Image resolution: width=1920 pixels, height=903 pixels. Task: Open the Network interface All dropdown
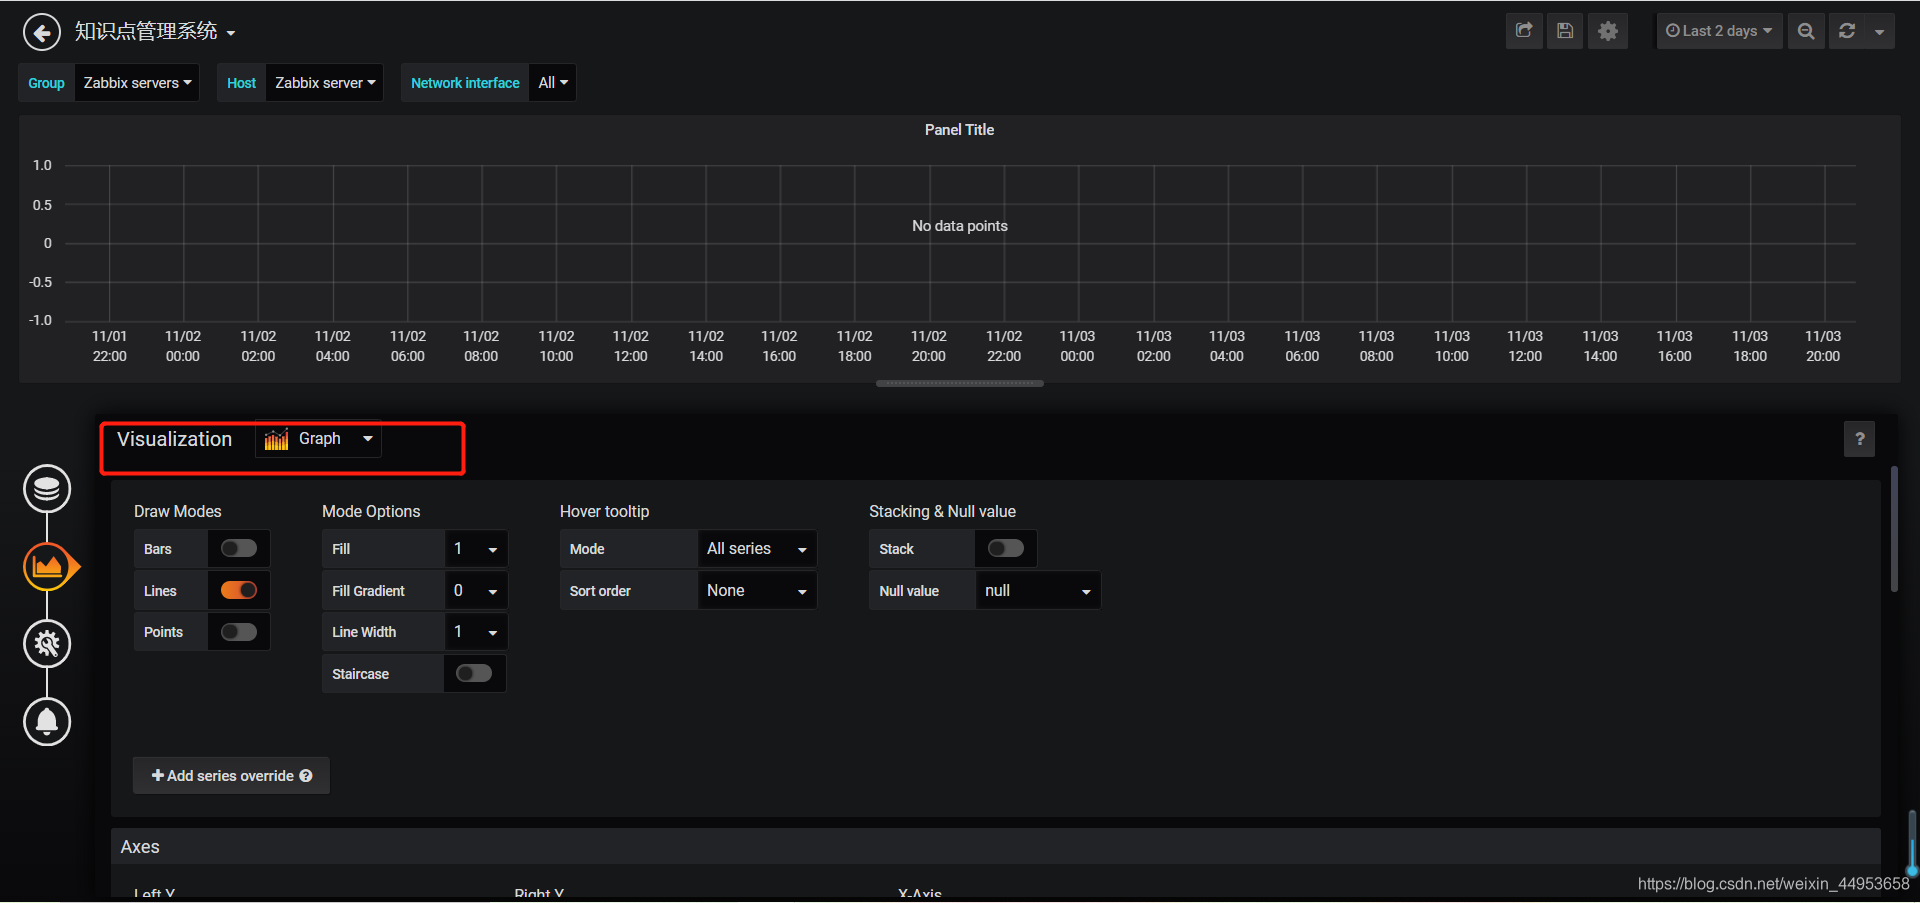pyautogui.click(x=552, y=83)
